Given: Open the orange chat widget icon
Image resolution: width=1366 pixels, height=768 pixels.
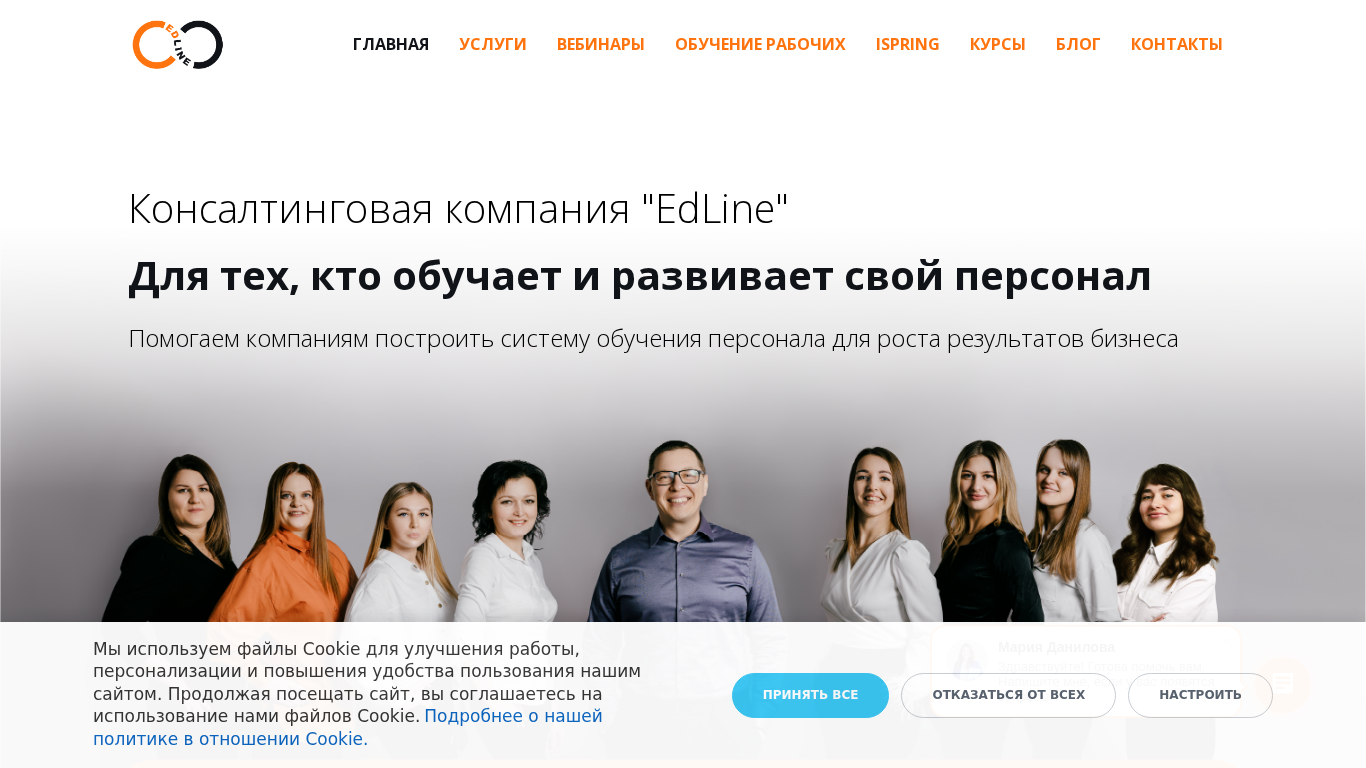Looking at the screenshot, I should (x=1282, y=685).
